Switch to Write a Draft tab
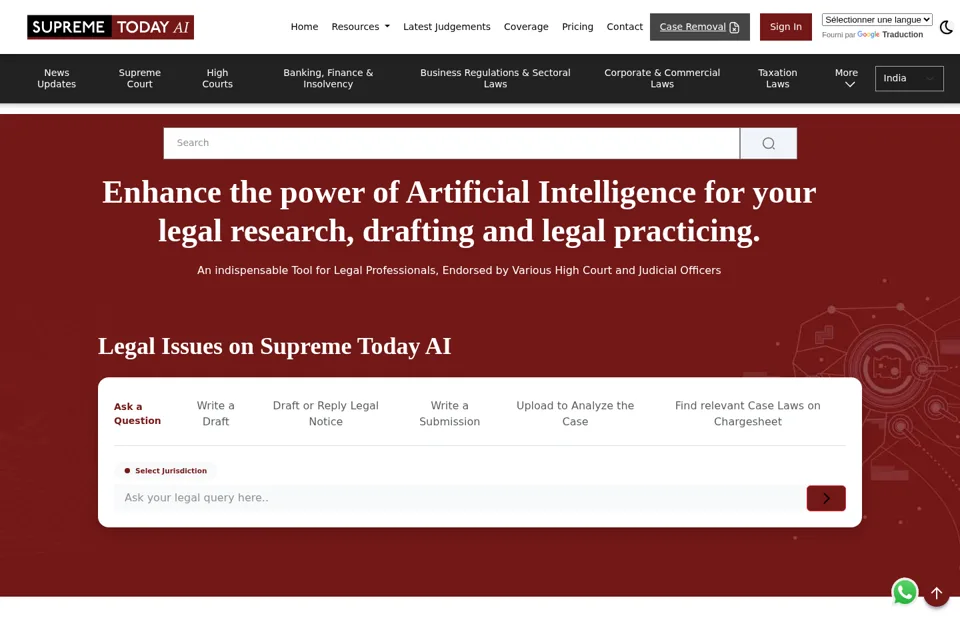The width and height of the screenshot is (960, 640). pos(216,413)
